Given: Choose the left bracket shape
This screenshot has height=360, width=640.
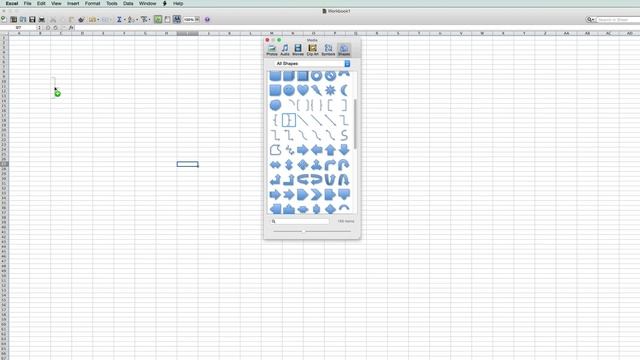Looking at the screenshot, I should (330, 105).
